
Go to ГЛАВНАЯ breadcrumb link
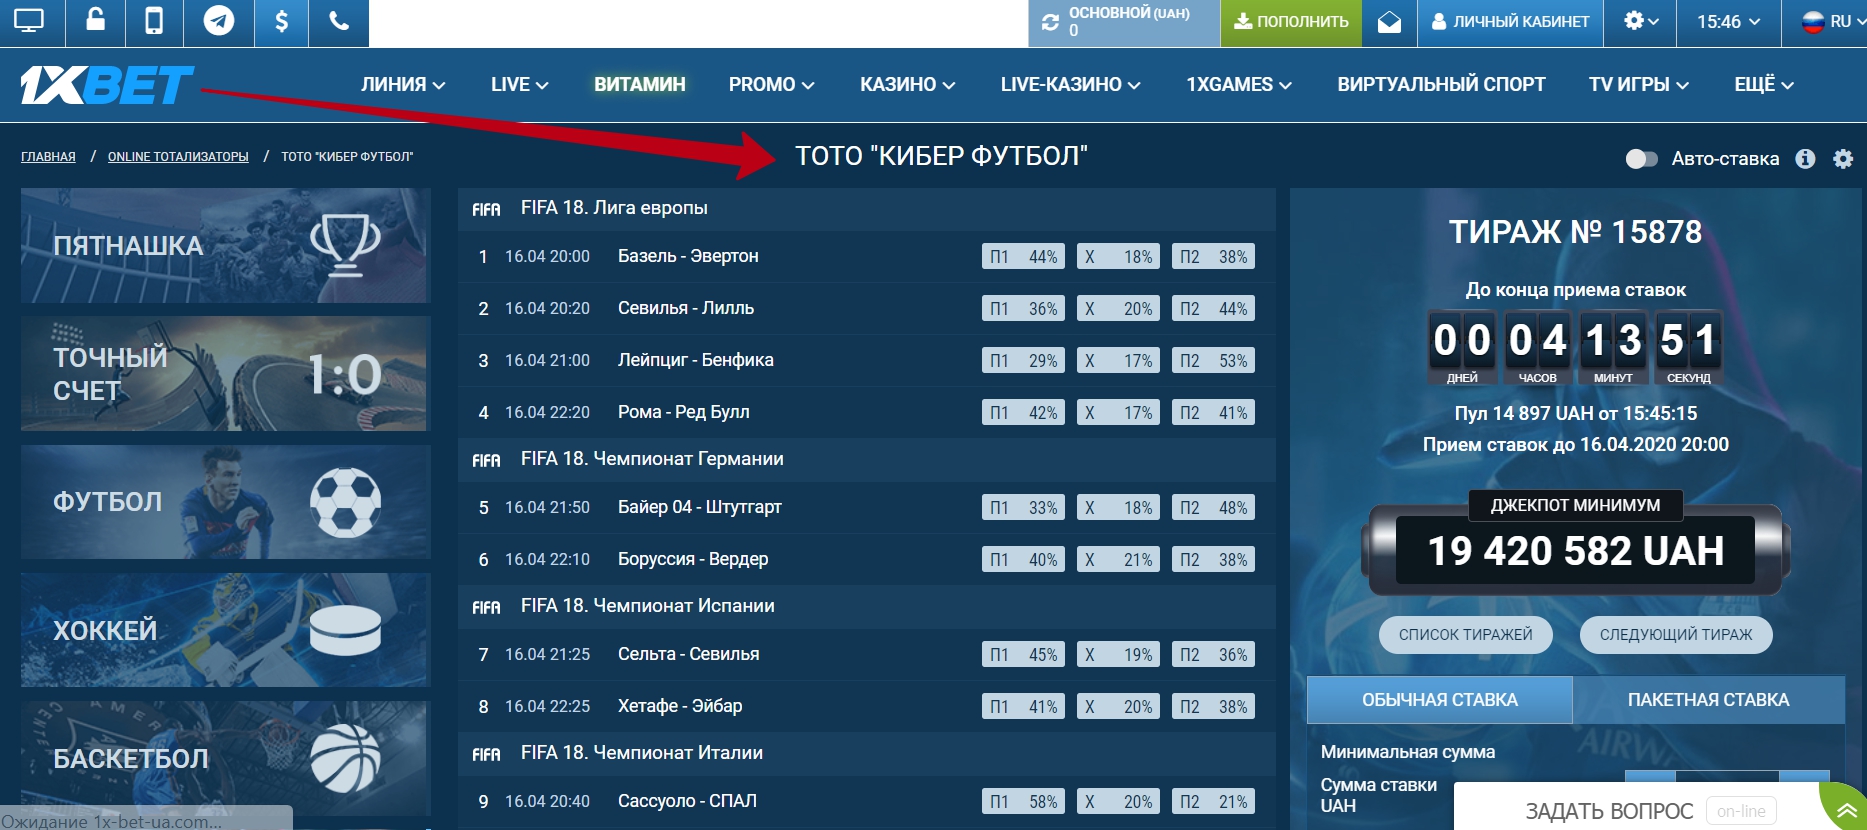point(48,157)
